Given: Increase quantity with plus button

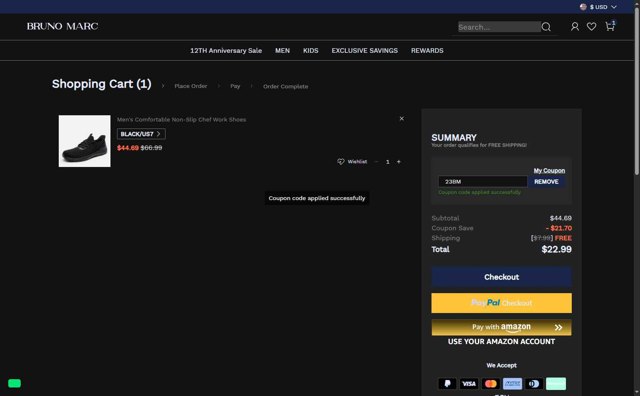Looking at the screenshot, I should 399,162.
